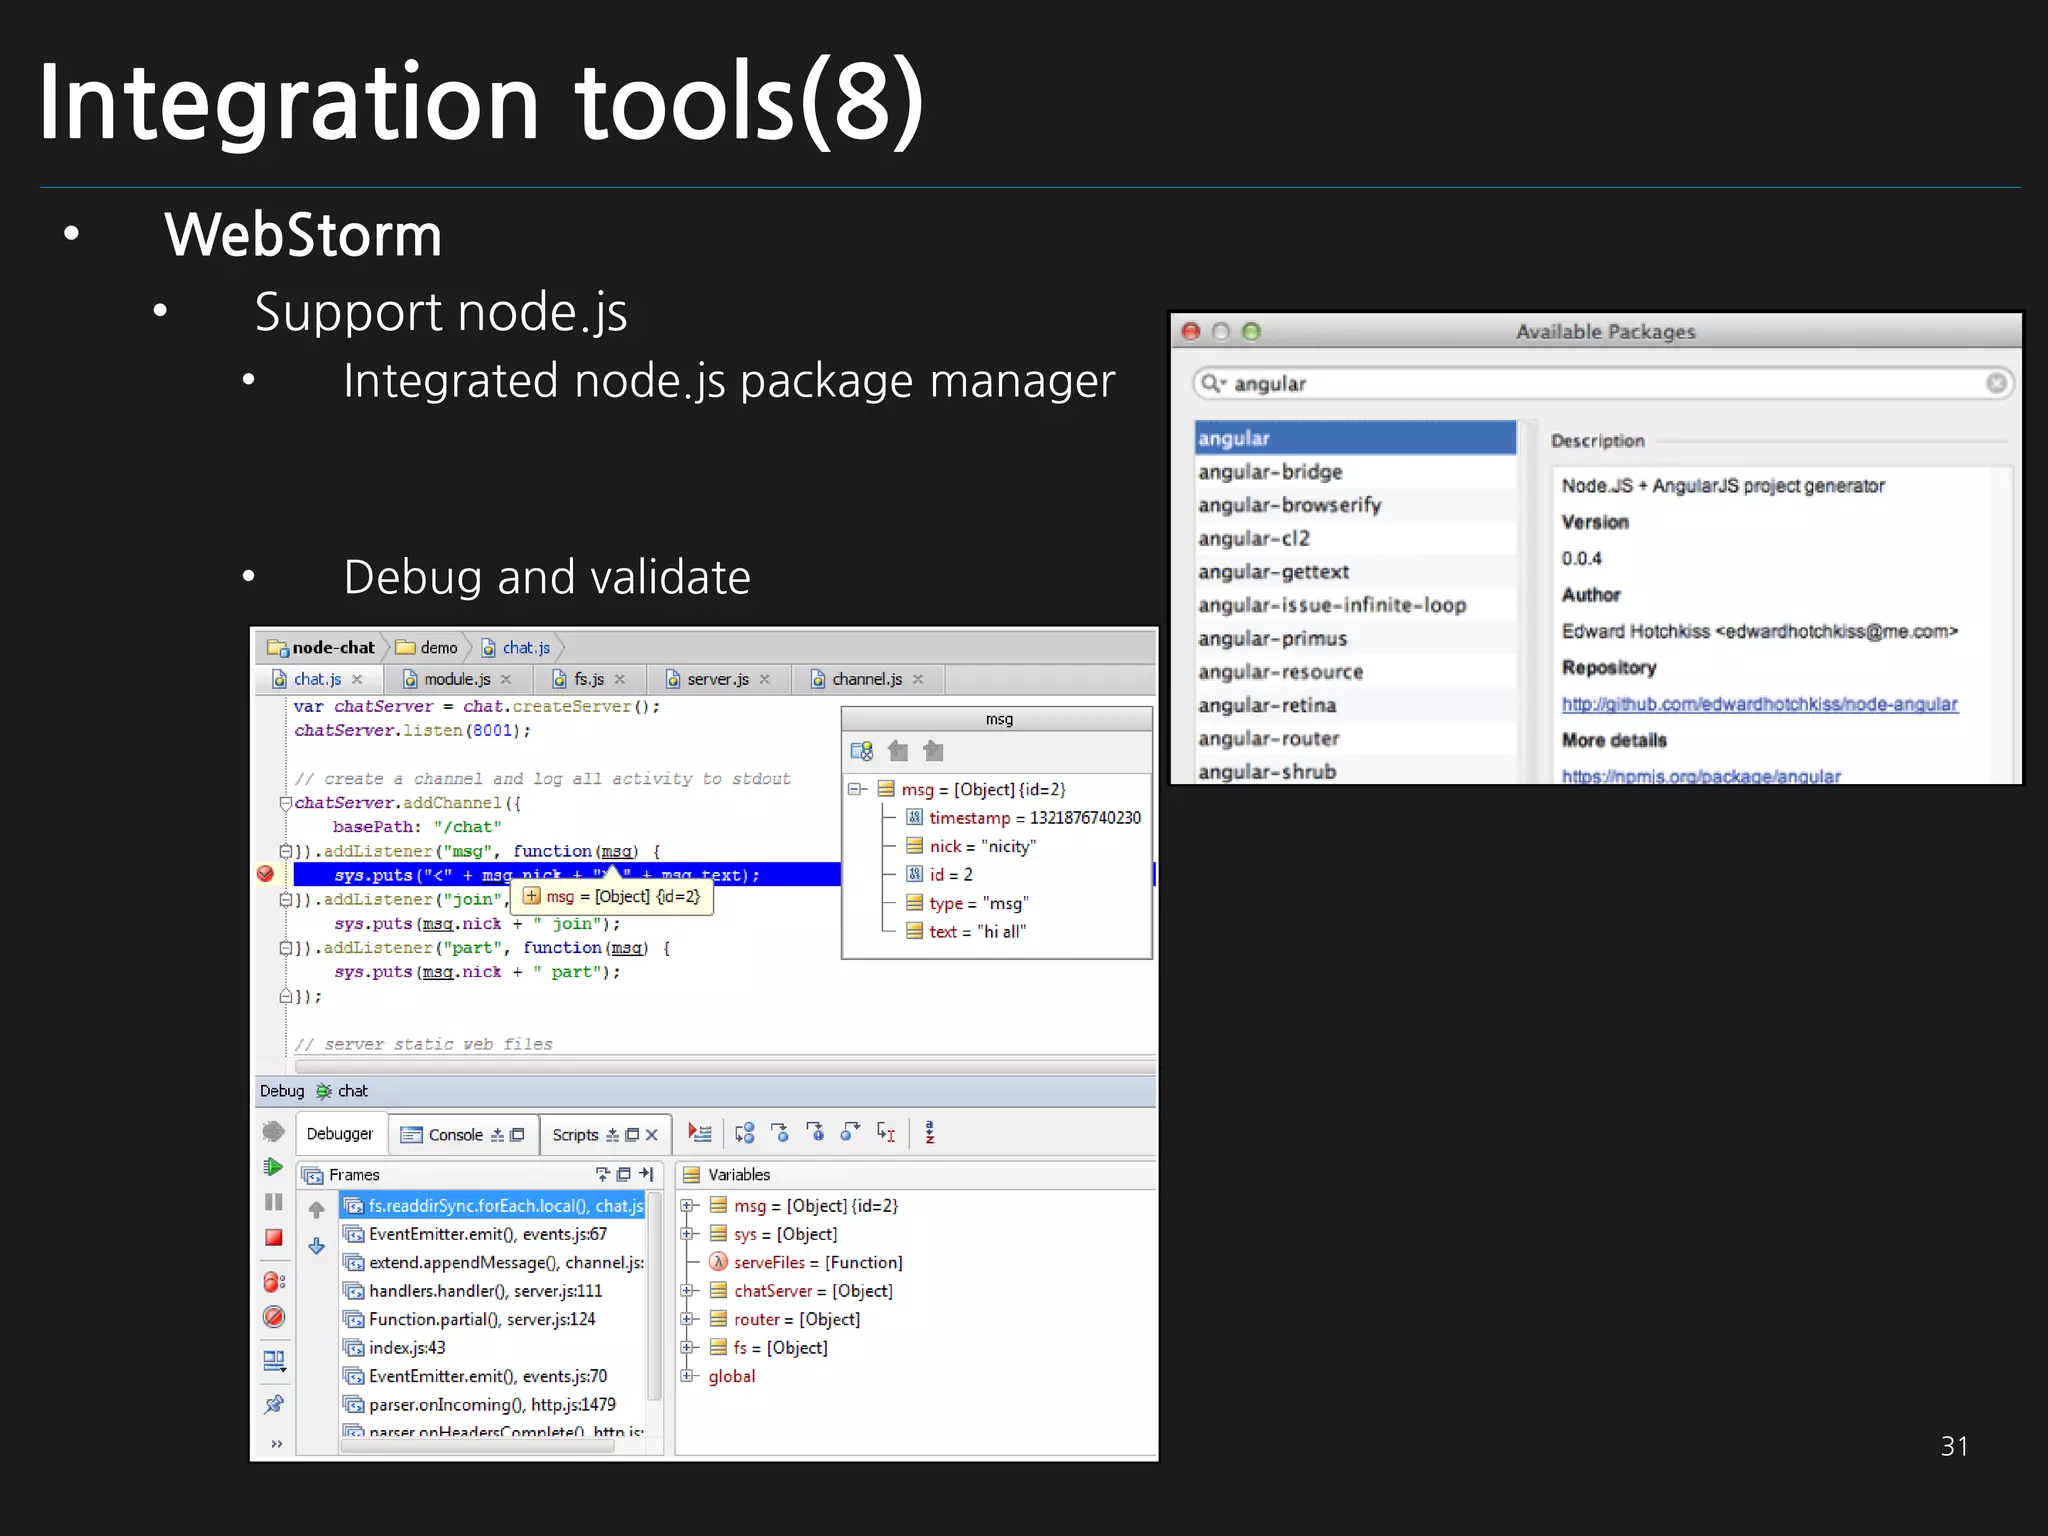This screenshot has height=1536, width=2048.
Task: Switch to the module.js editor tab
Action: coord(457,679)
